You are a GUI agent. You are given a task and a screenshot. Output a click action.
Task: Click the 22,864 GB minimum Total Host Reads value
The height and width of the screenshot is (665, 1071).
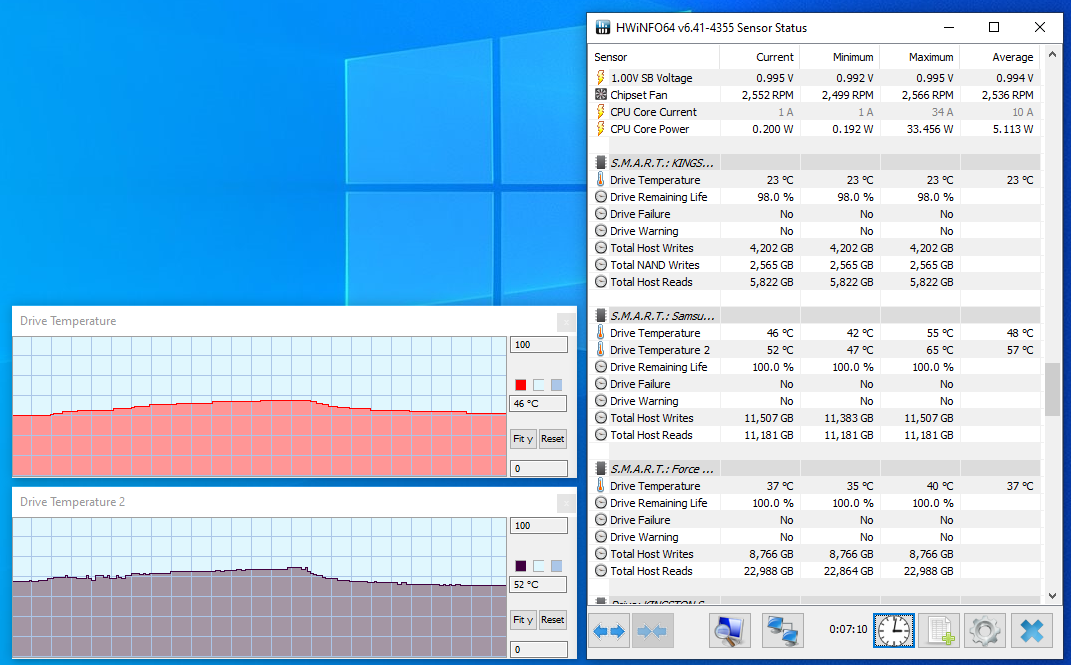click(x=848, y=570)
